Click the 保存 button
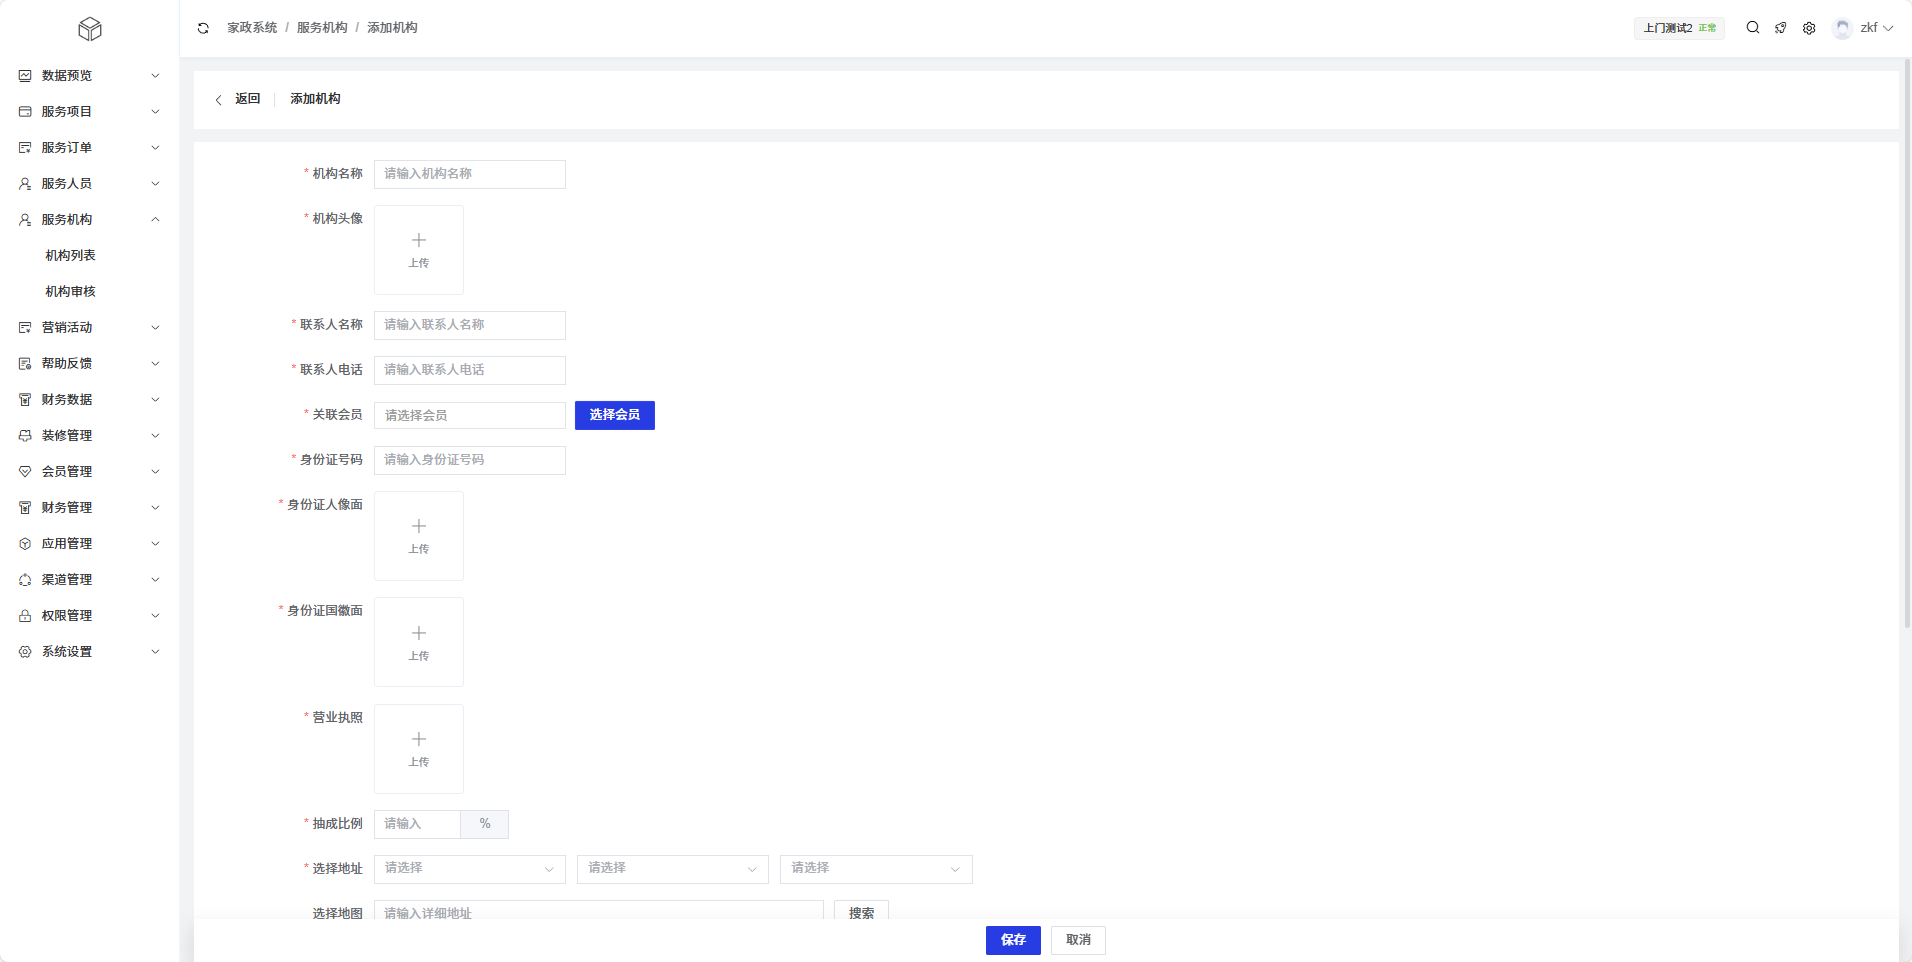Image resolution: width=1912 pixels, height=962 pixels. pos(1013,940)
